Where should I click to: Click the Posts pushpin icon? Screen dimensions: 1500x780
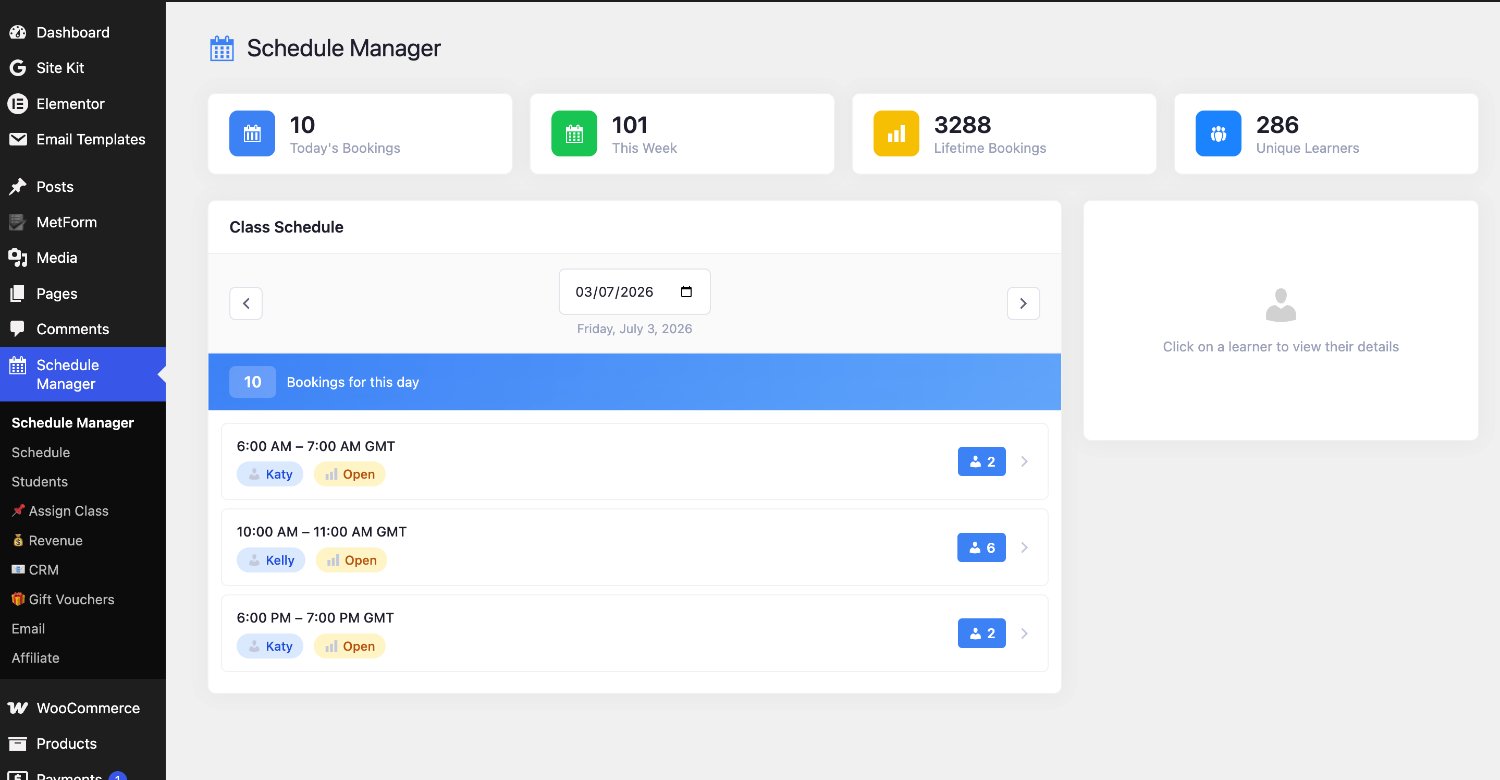tap(17, 187)
